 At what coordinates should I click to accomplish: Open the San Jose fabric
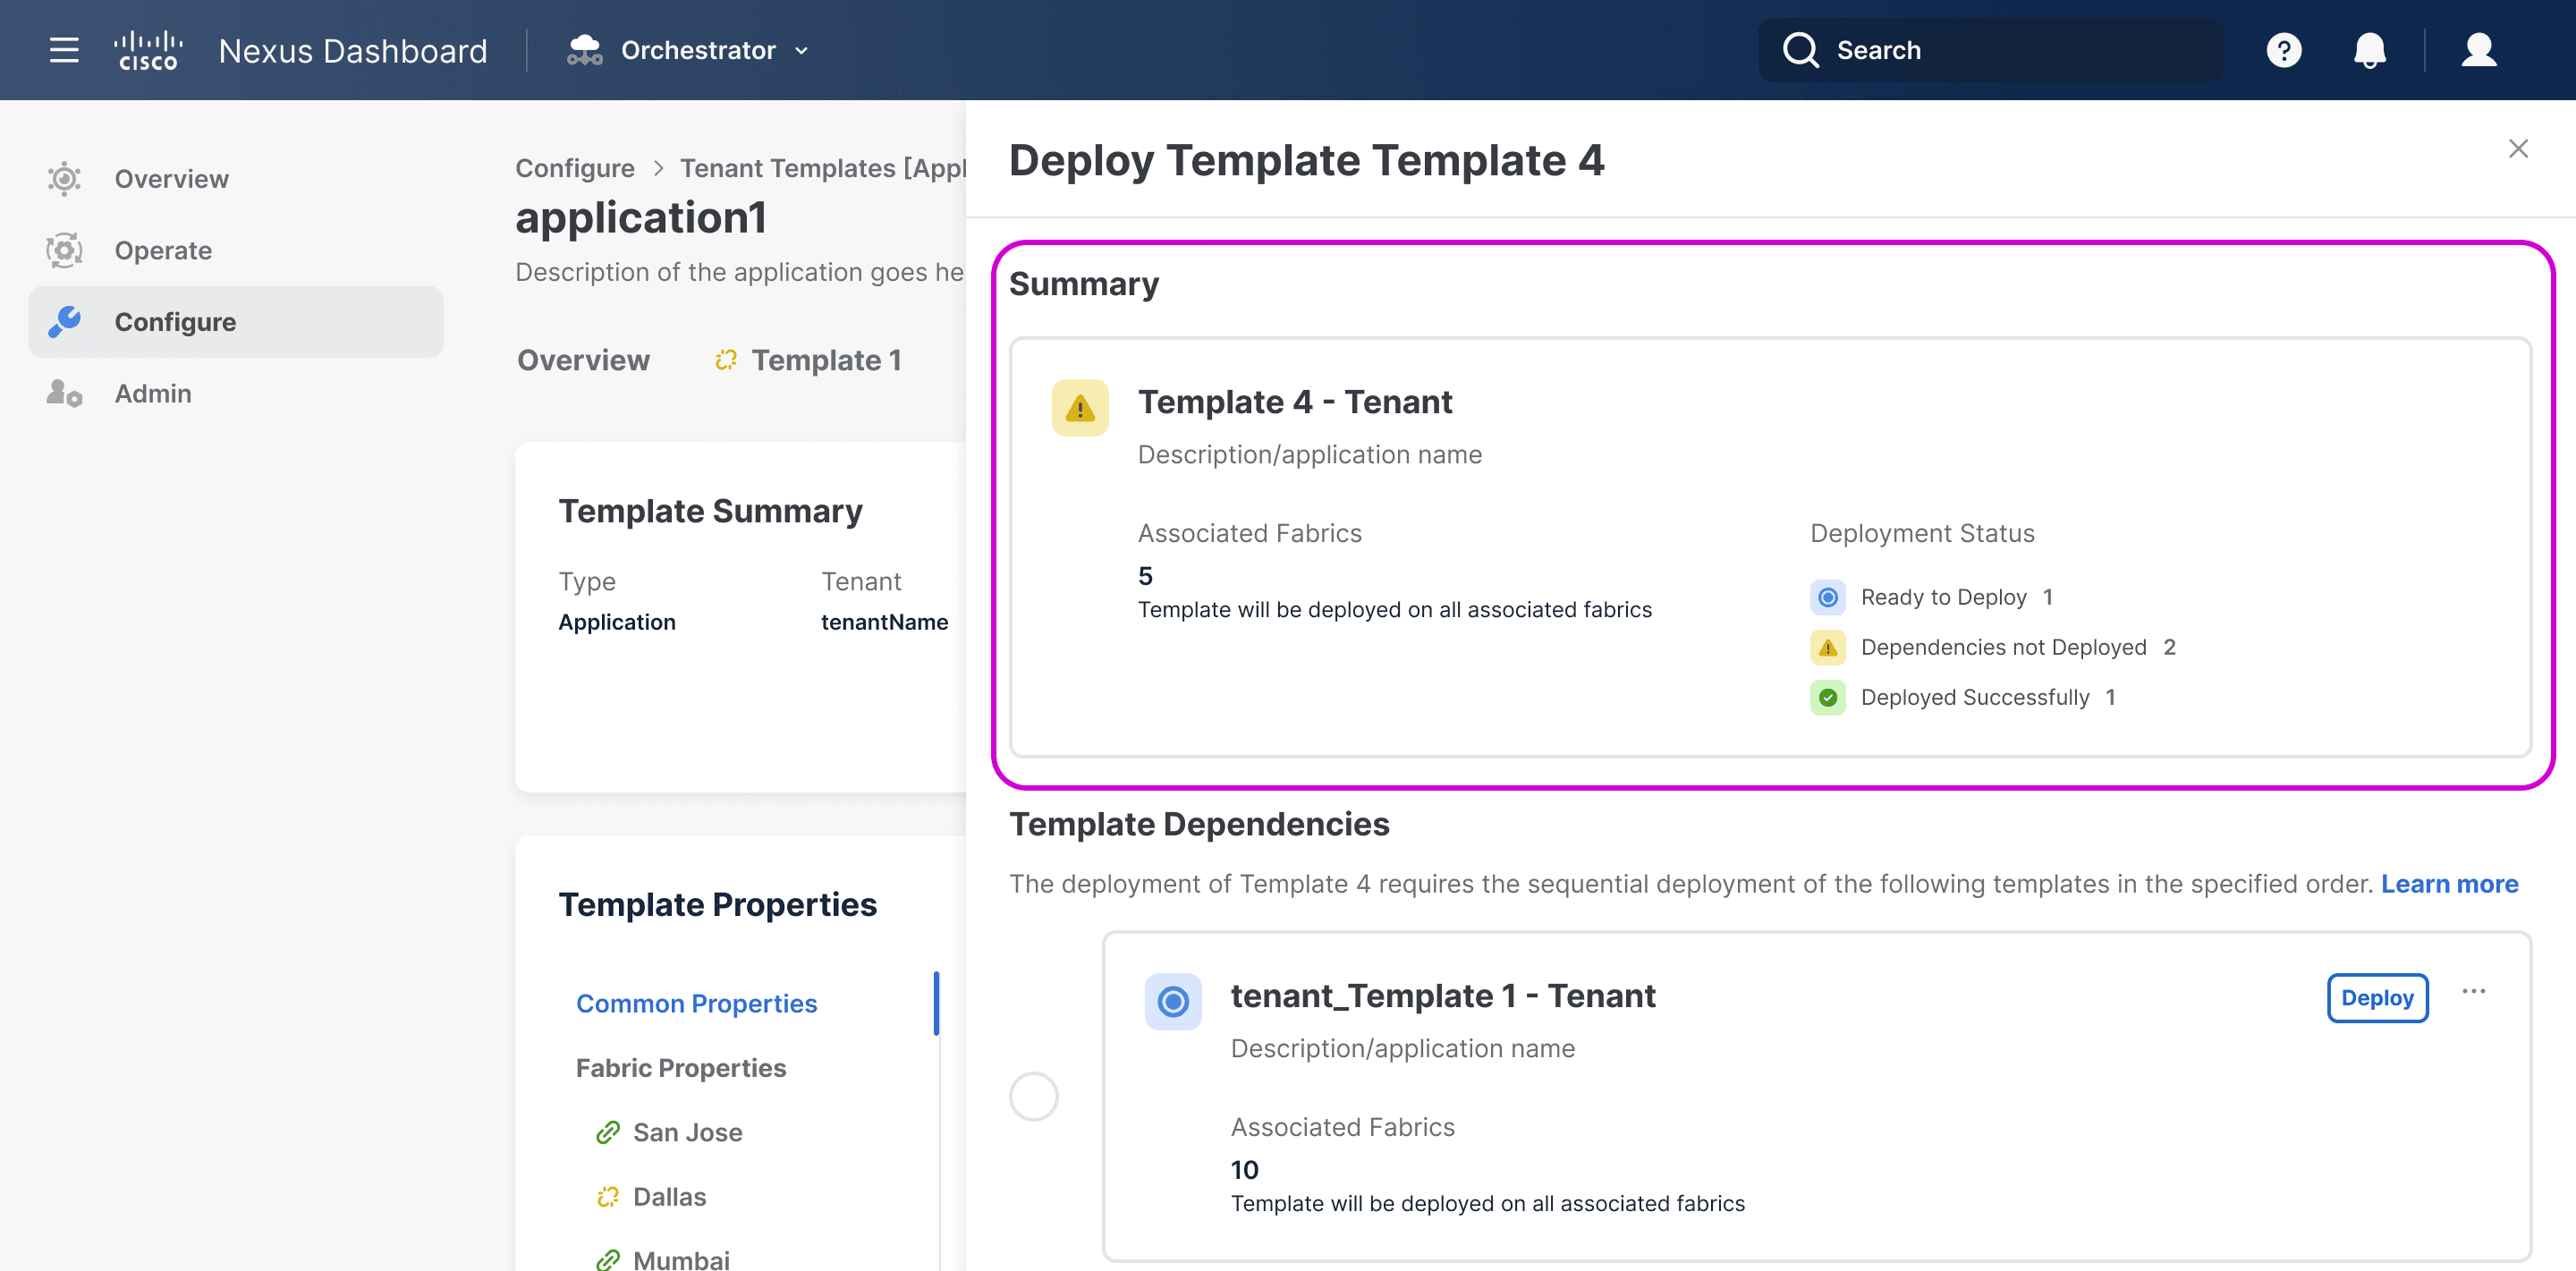pos(688,1132)
